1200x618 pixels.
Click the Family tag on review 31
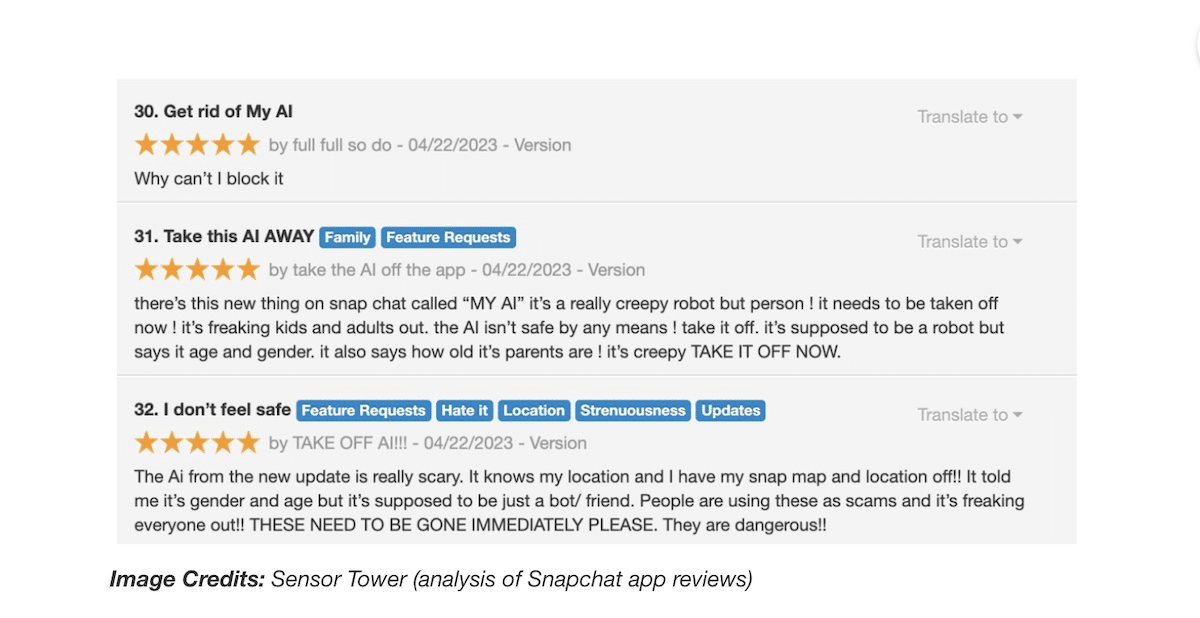347,238
